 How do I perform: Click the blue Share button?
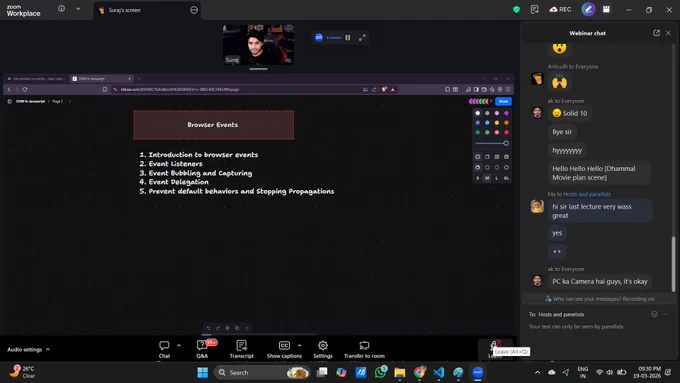click(503, 101)
